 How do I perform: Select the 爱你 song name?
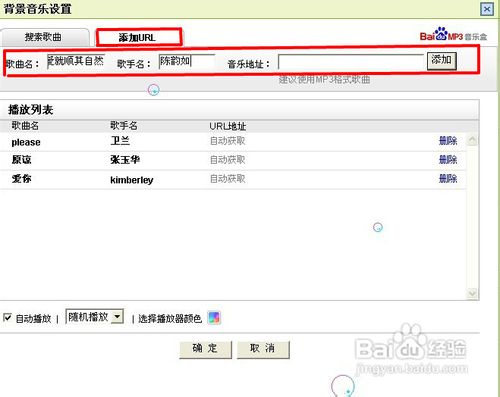(x=22, y=179)
